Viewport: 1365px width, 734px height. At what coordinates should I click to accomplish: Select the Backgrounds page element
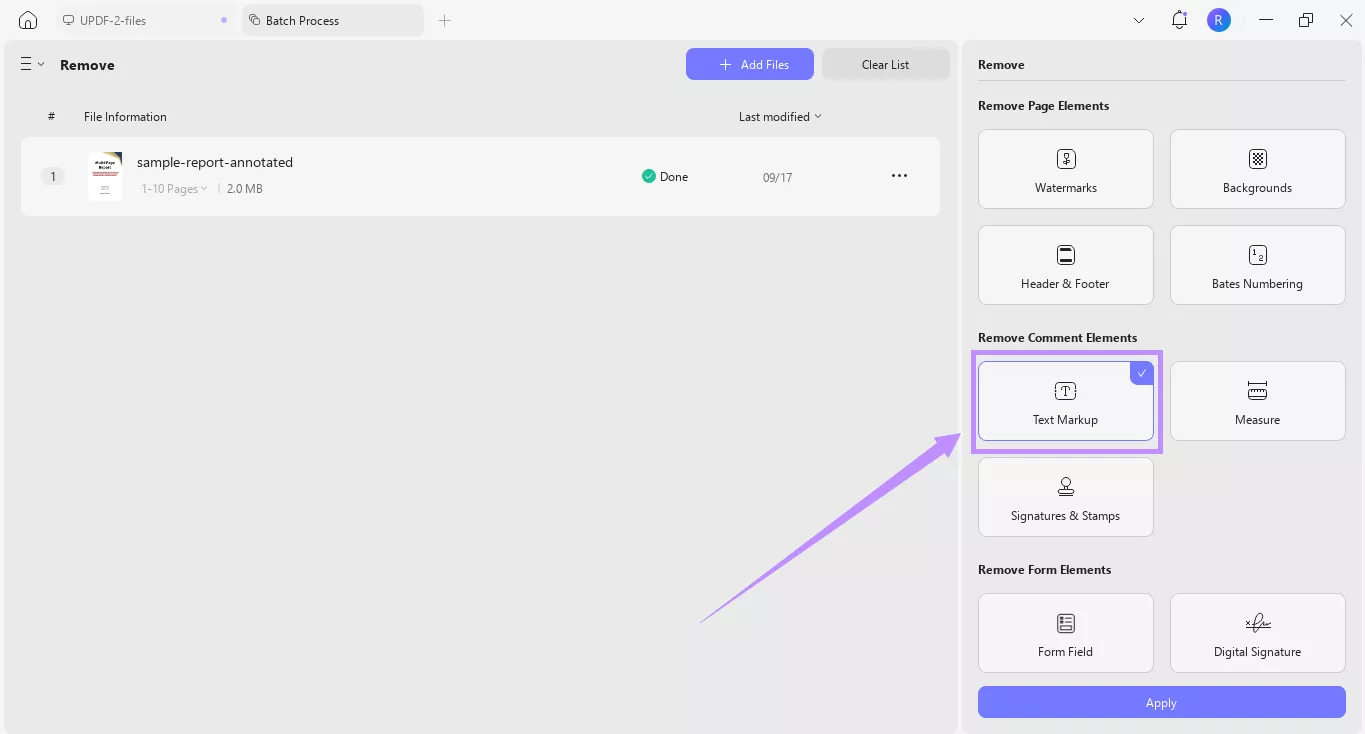[x=1257, y=168]
